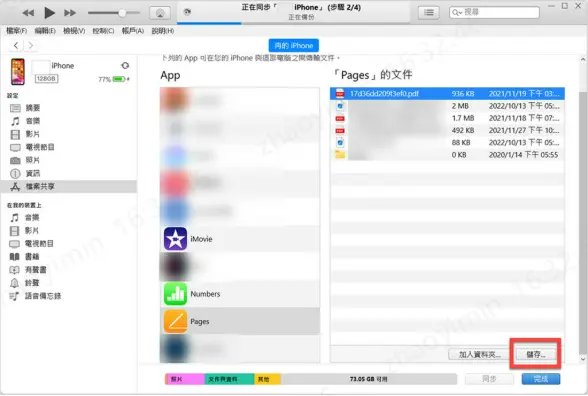Select the 17d36dd209f3ef0.pdf file
Viewport: 588px width, 396px height.
pos(447,93)
